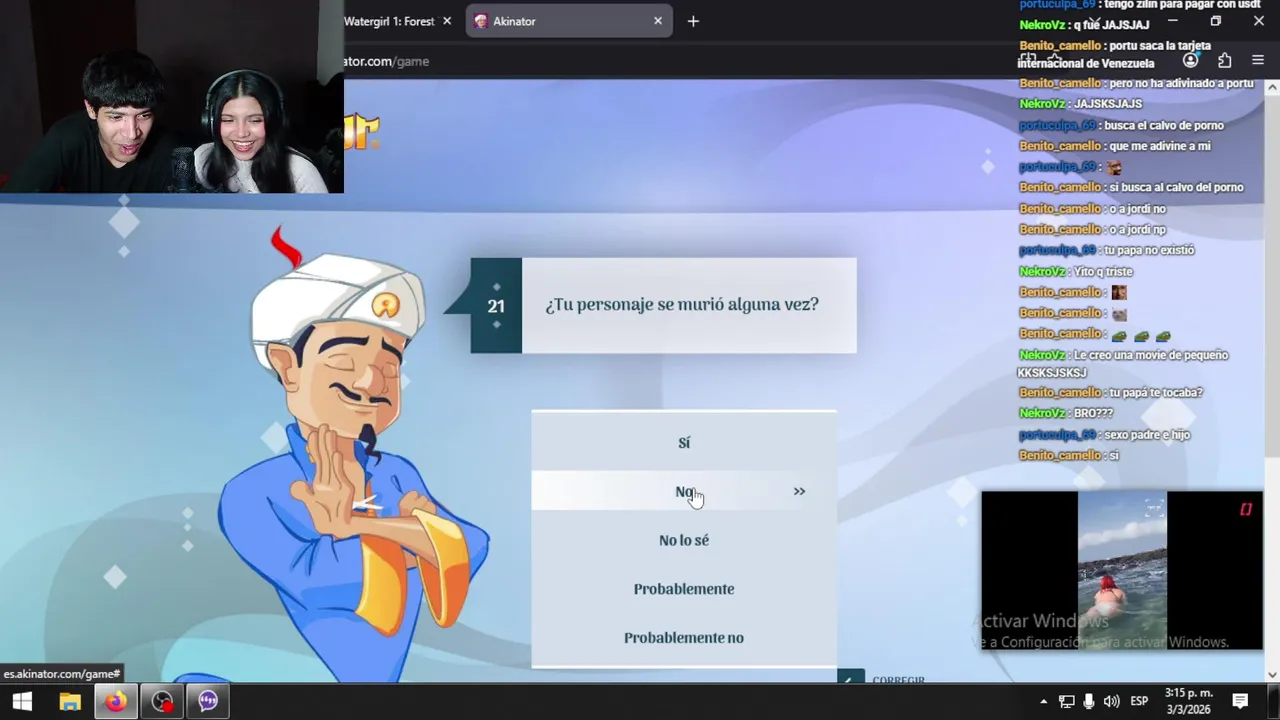
Task: Open the purple chat app in taskbar
Action: [208, 701]
